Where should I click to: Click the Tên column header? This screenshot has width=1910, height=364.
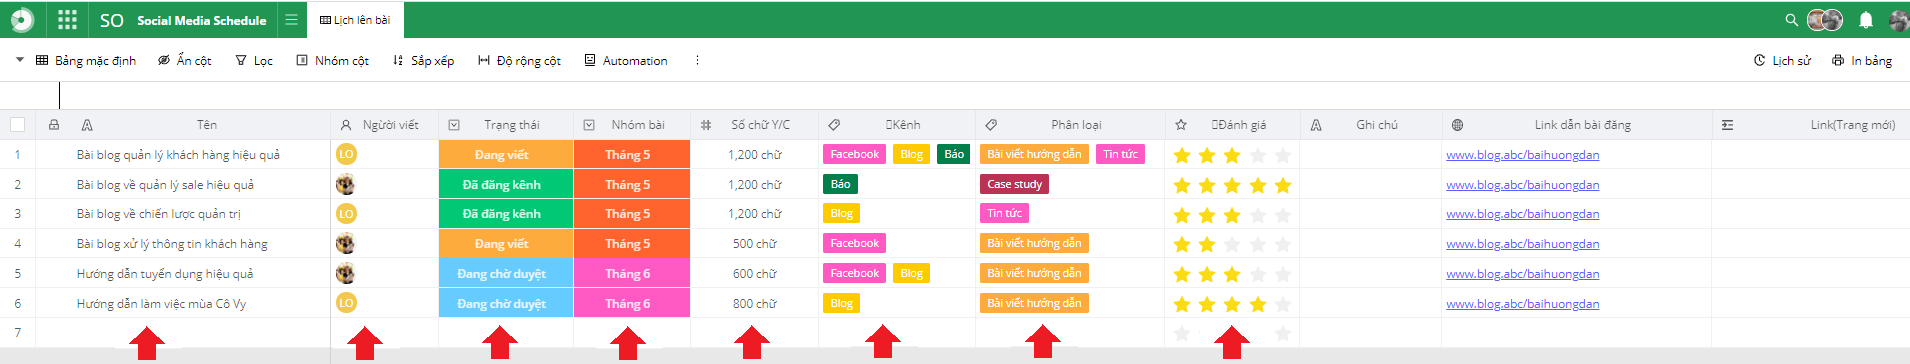[206, 125]
